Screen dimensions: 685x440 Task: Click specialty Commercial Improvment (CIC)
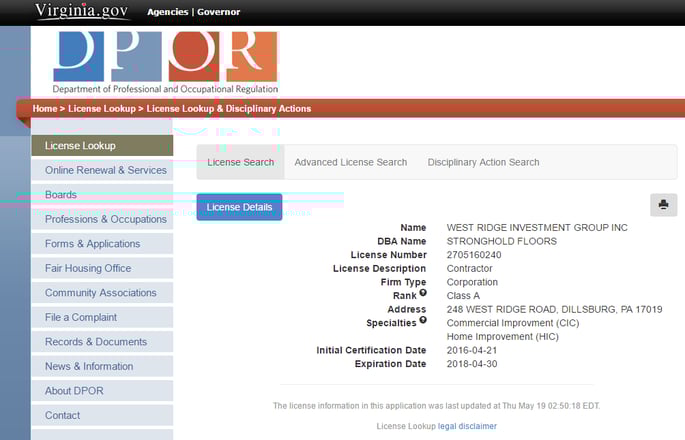pyautogui.click(x=513, y=323)
